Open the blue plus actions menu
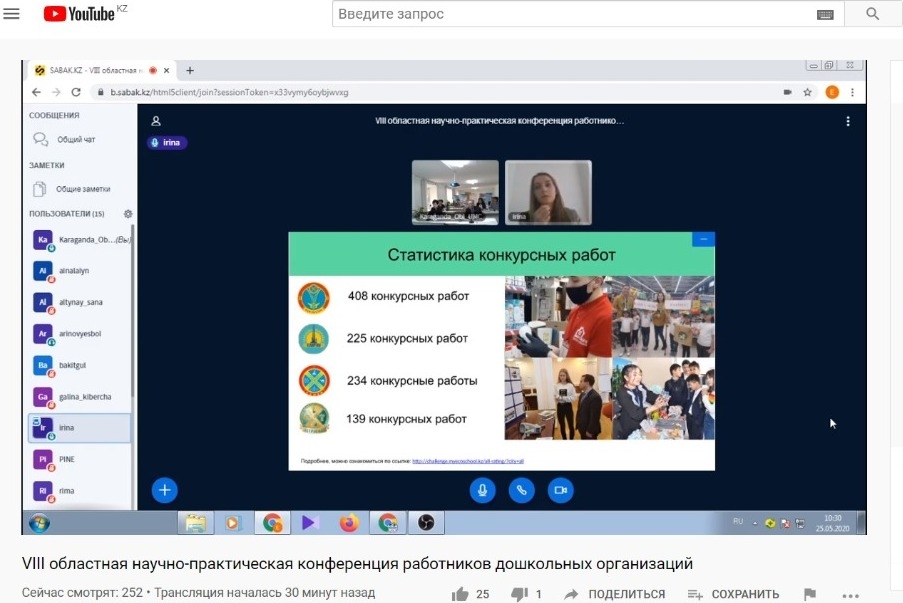Image resolution: width=903 pixels, height=603 pixels. (165, 490)
